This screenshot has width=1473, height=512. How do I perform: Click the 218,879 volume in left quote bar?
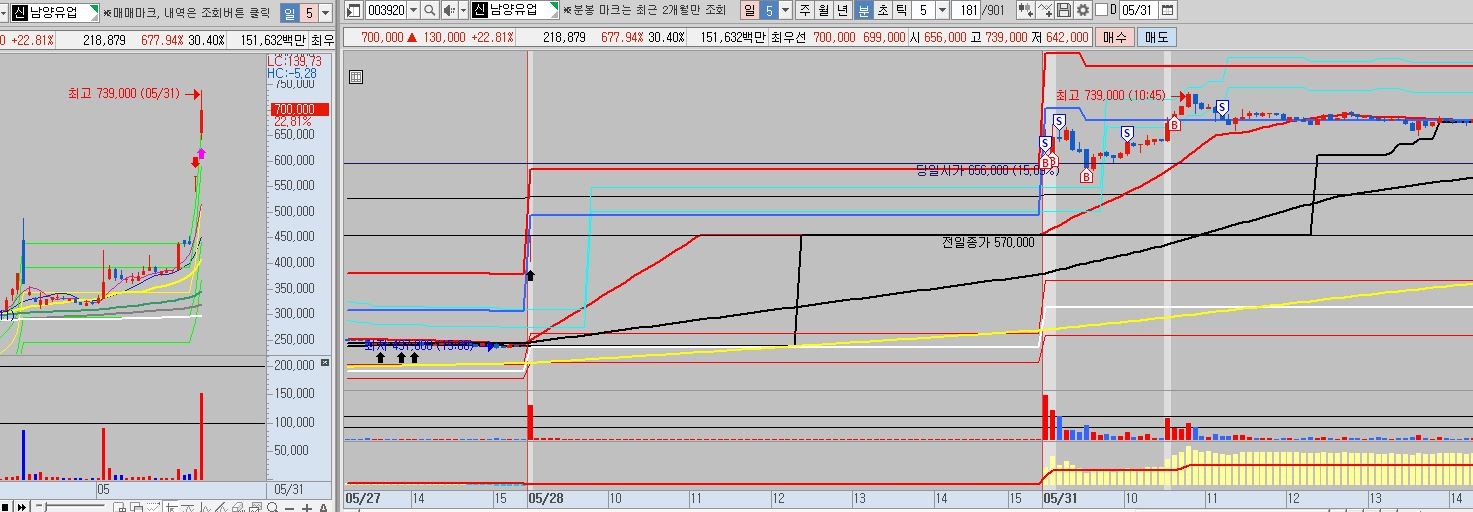[x=104, y=40]
